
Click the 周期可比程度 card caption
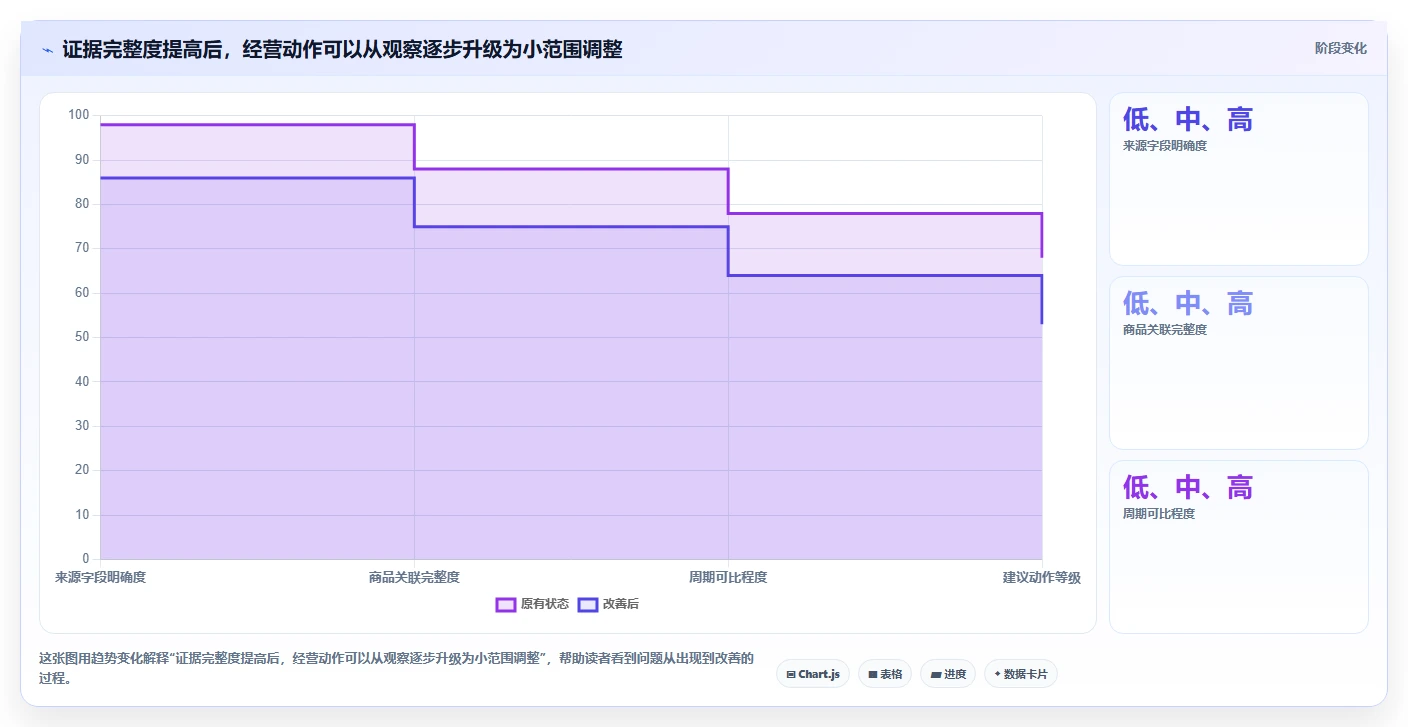pos(1159,514)
